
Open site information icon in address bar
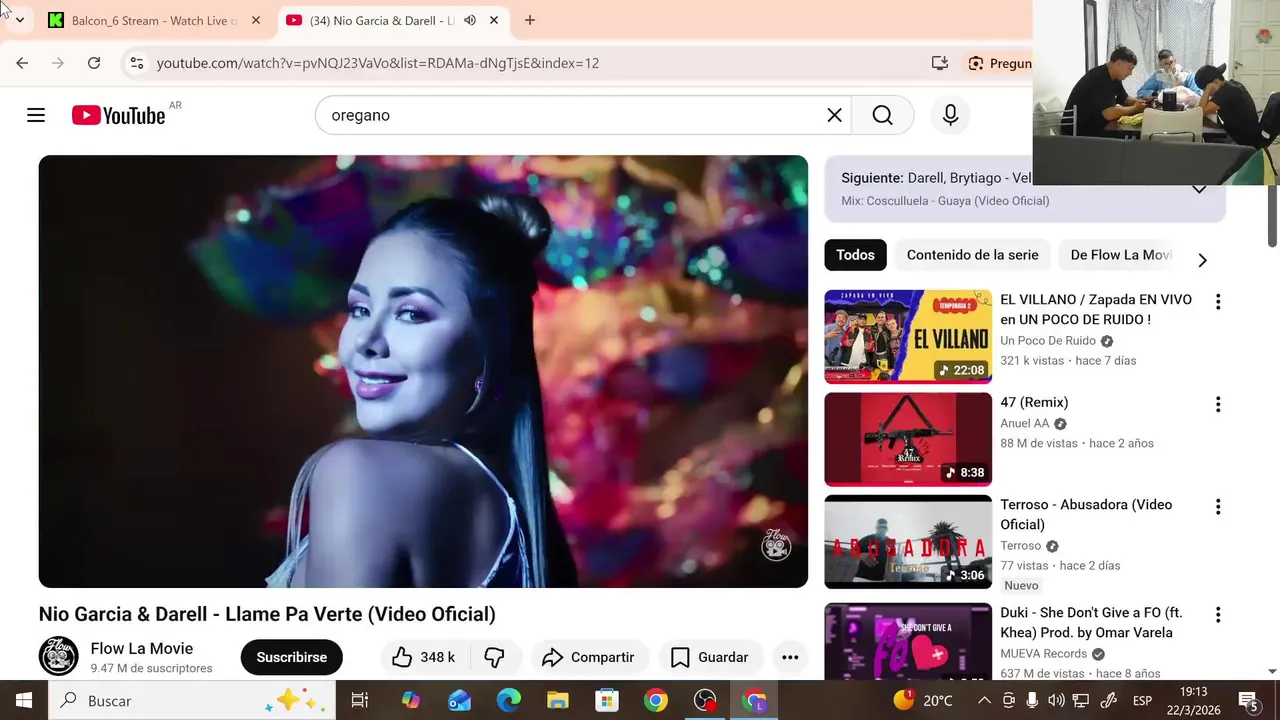point(137,63)
